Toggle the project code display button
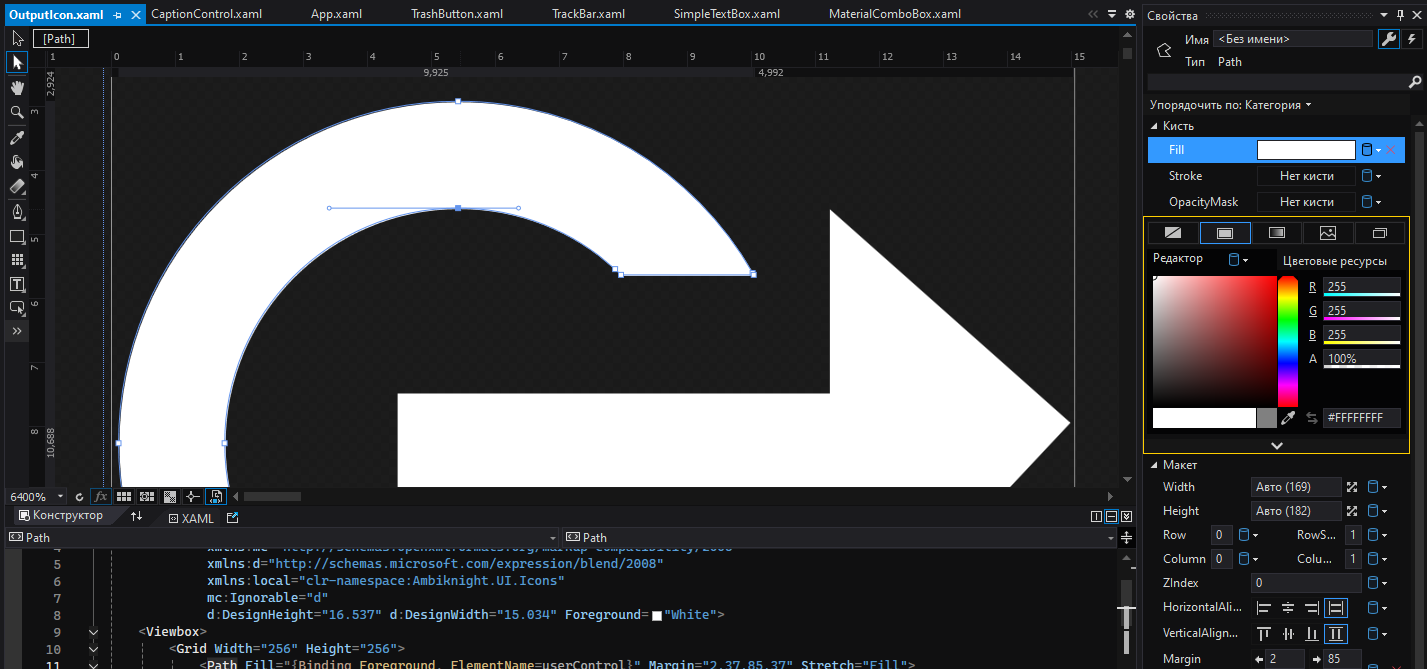Image resolution: width=1427 pixels, height=669 pixels. coord(215,496)
